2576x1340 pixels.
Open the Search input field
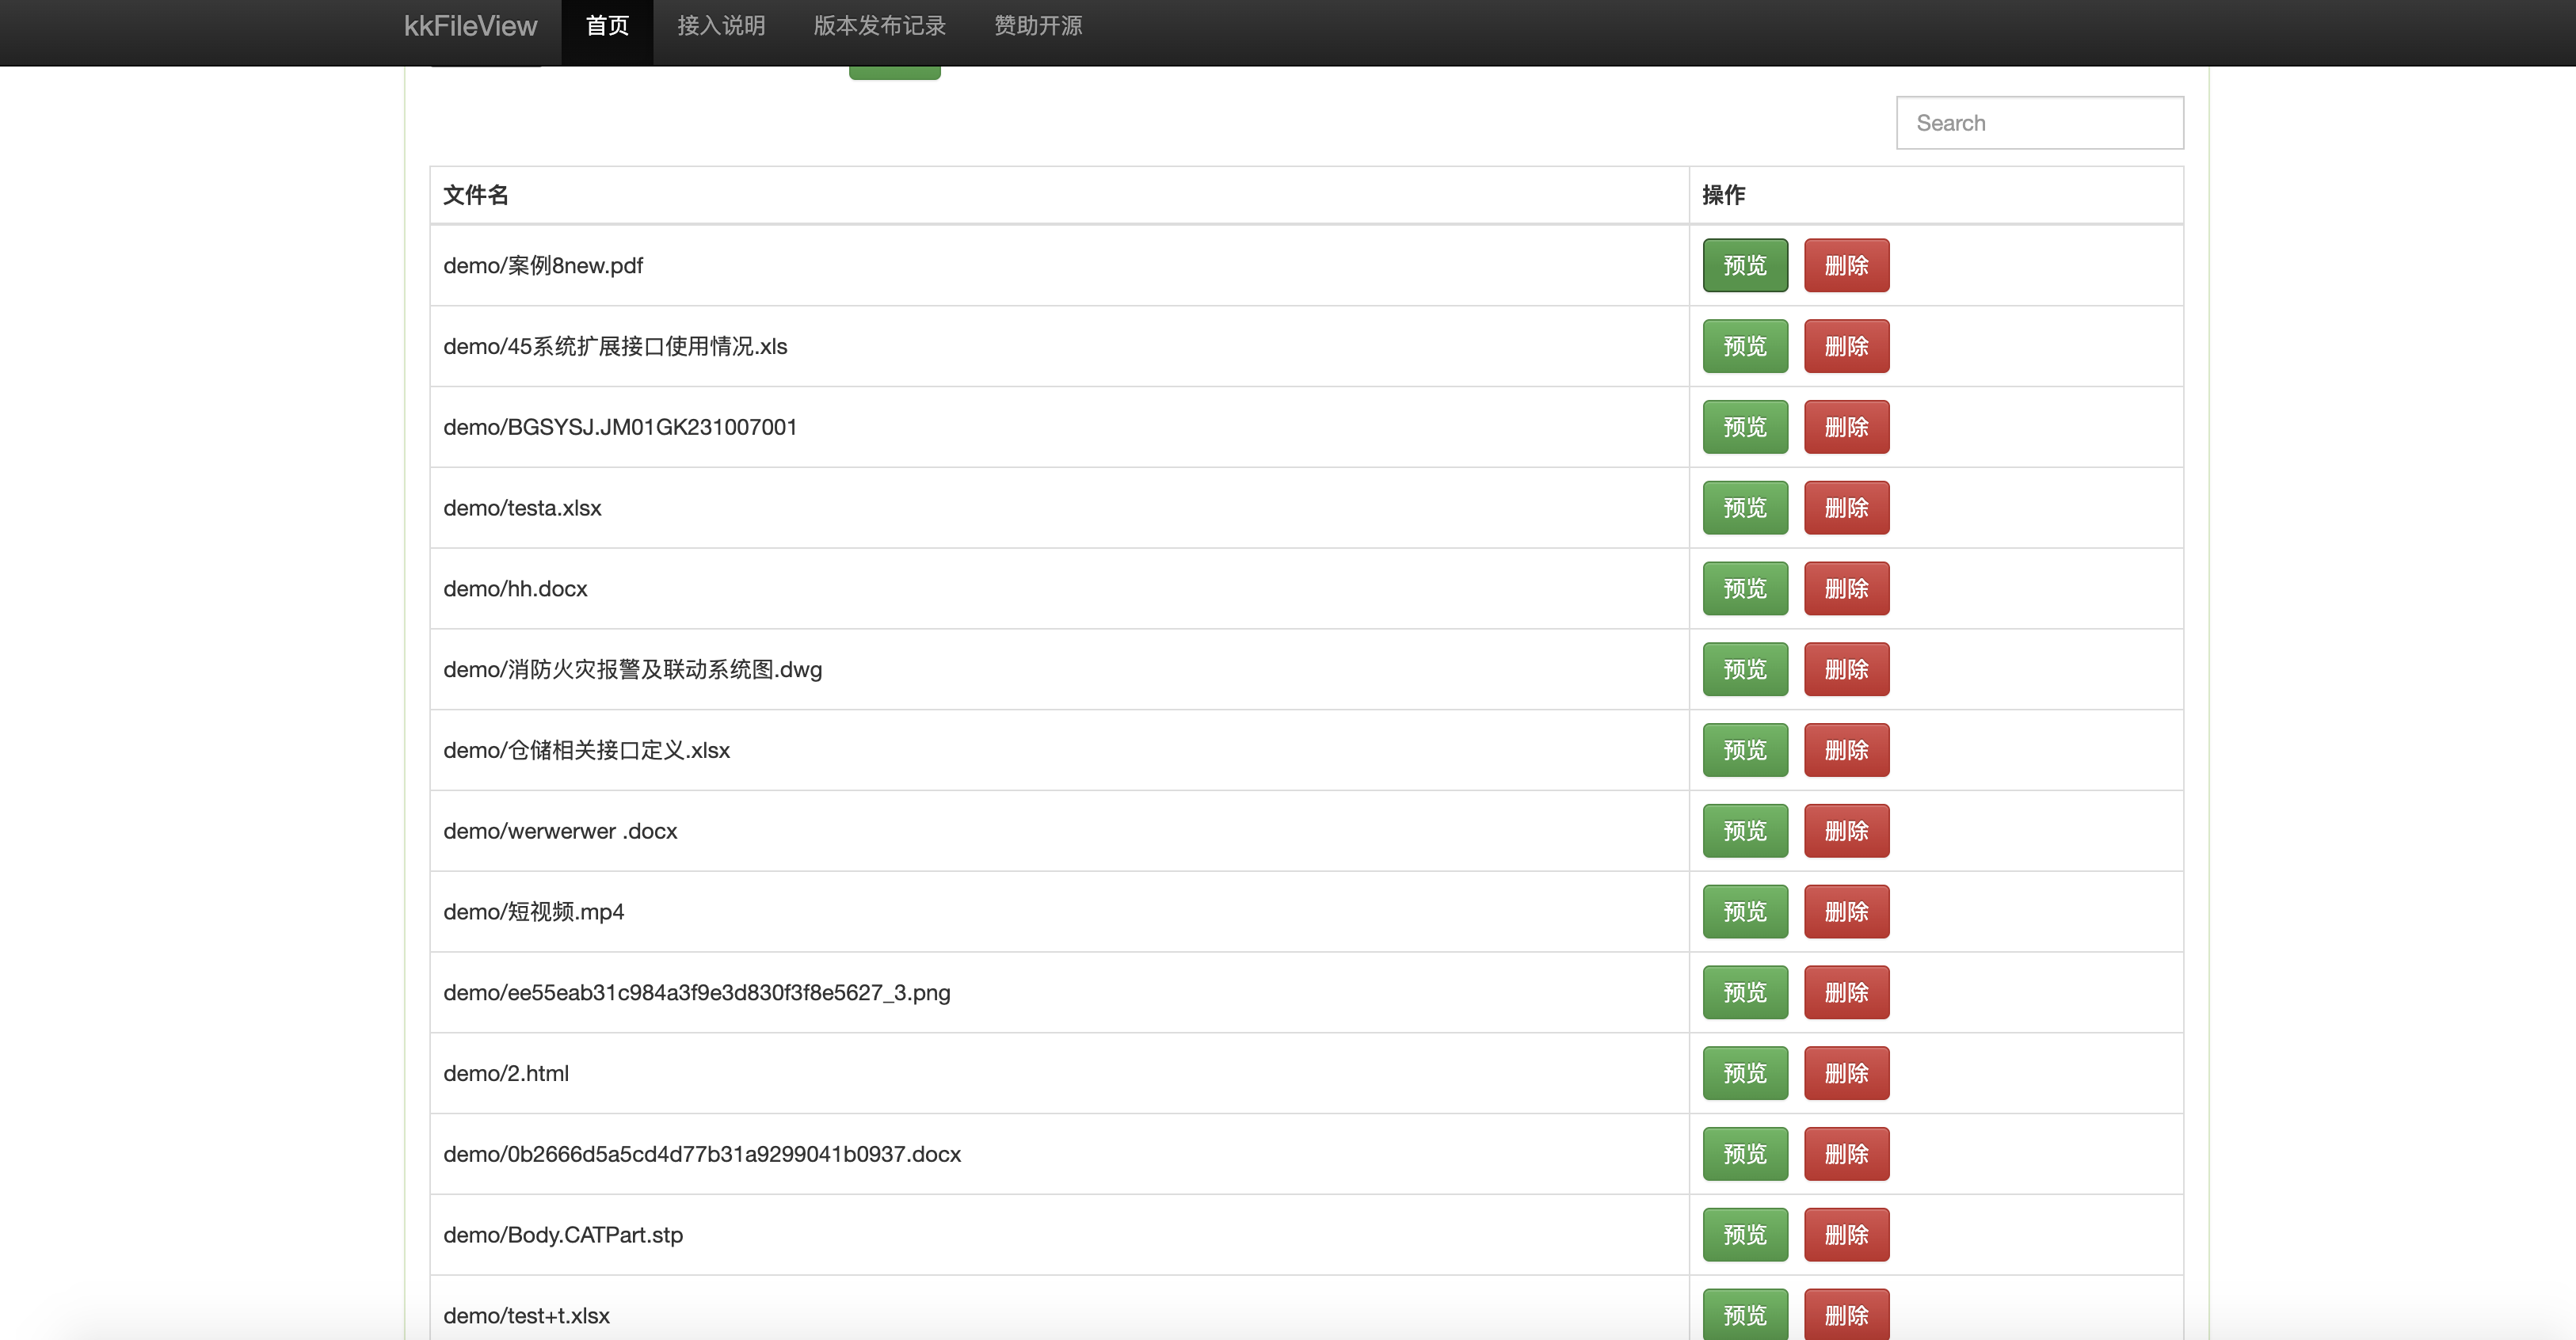2039,121
